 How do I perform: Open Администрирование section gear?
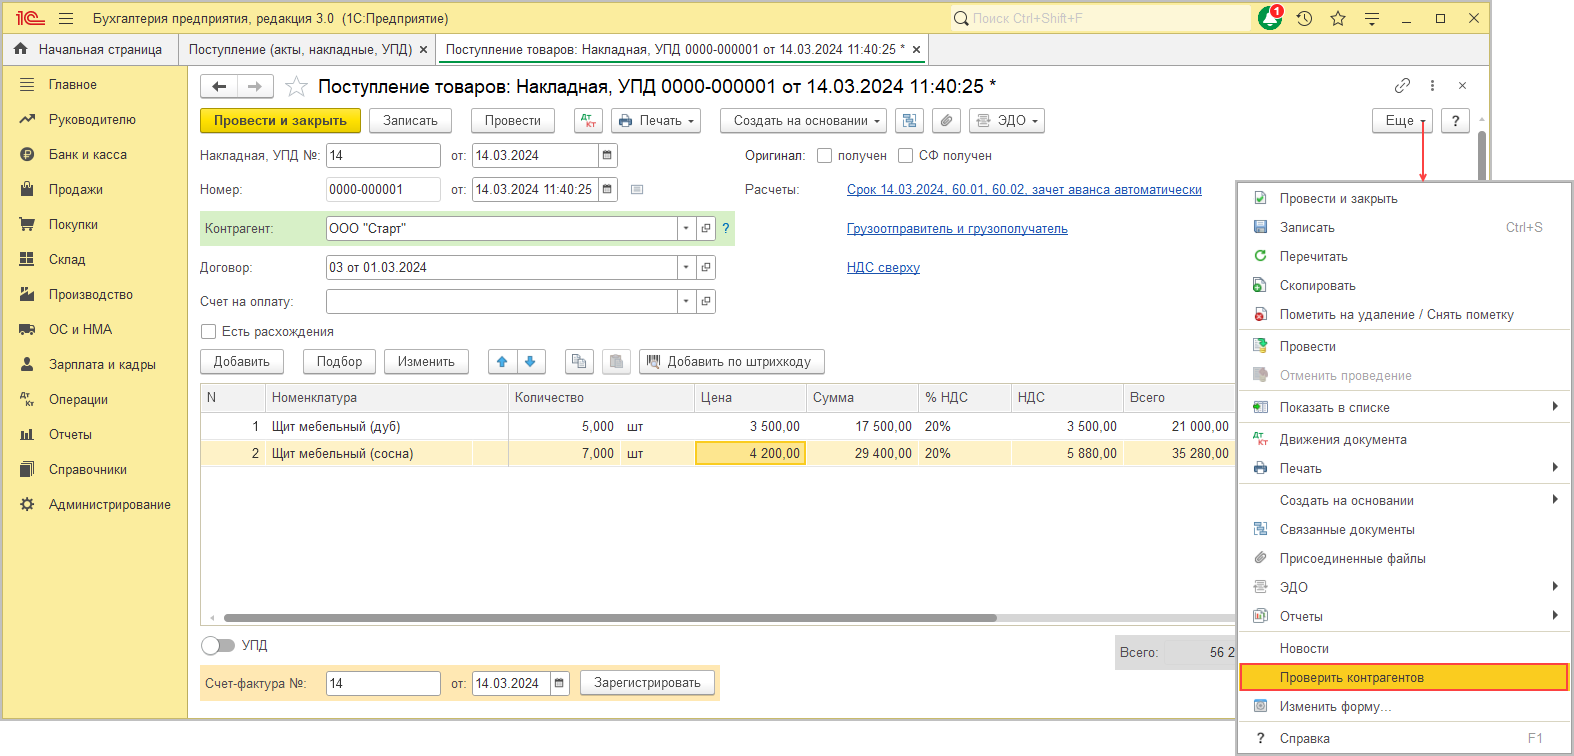click(27, 505)
